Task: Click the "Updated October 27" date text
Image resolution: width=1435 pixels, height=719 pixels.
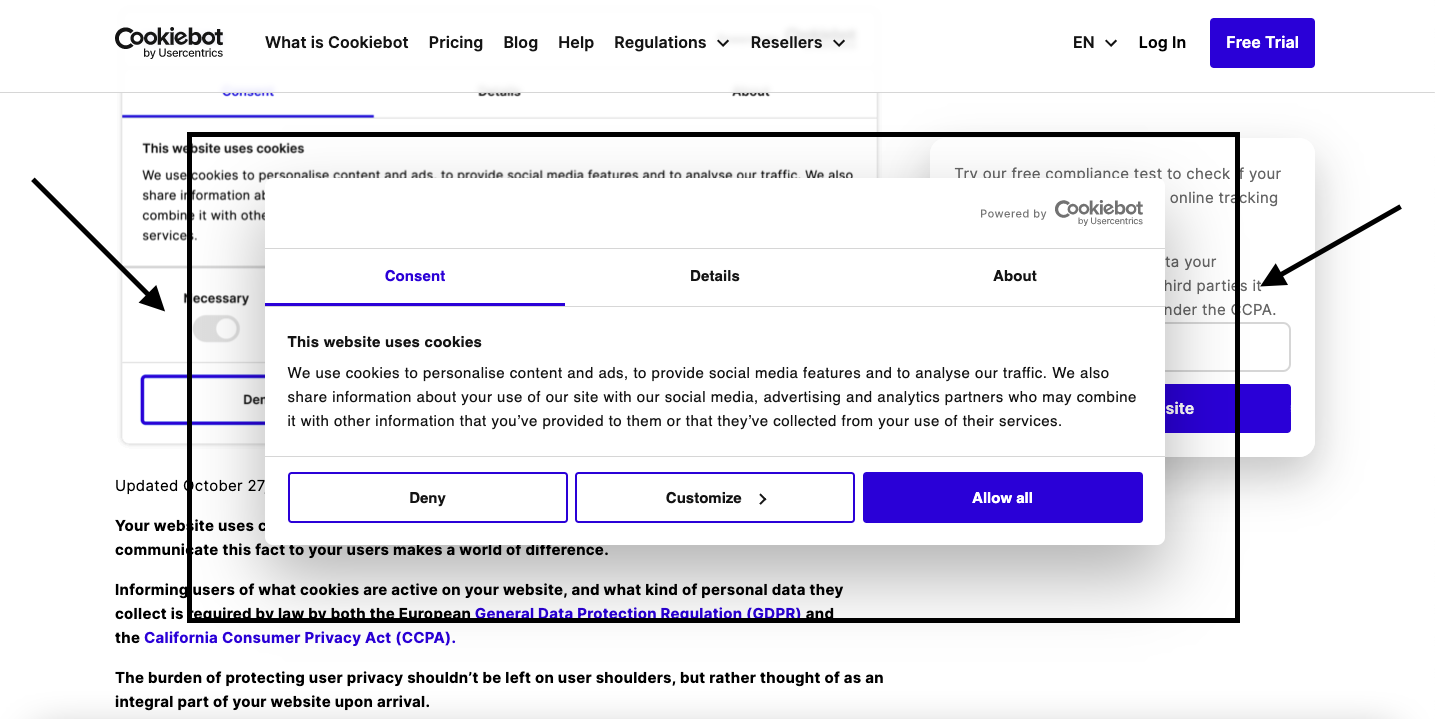Action: pos(190,486)
